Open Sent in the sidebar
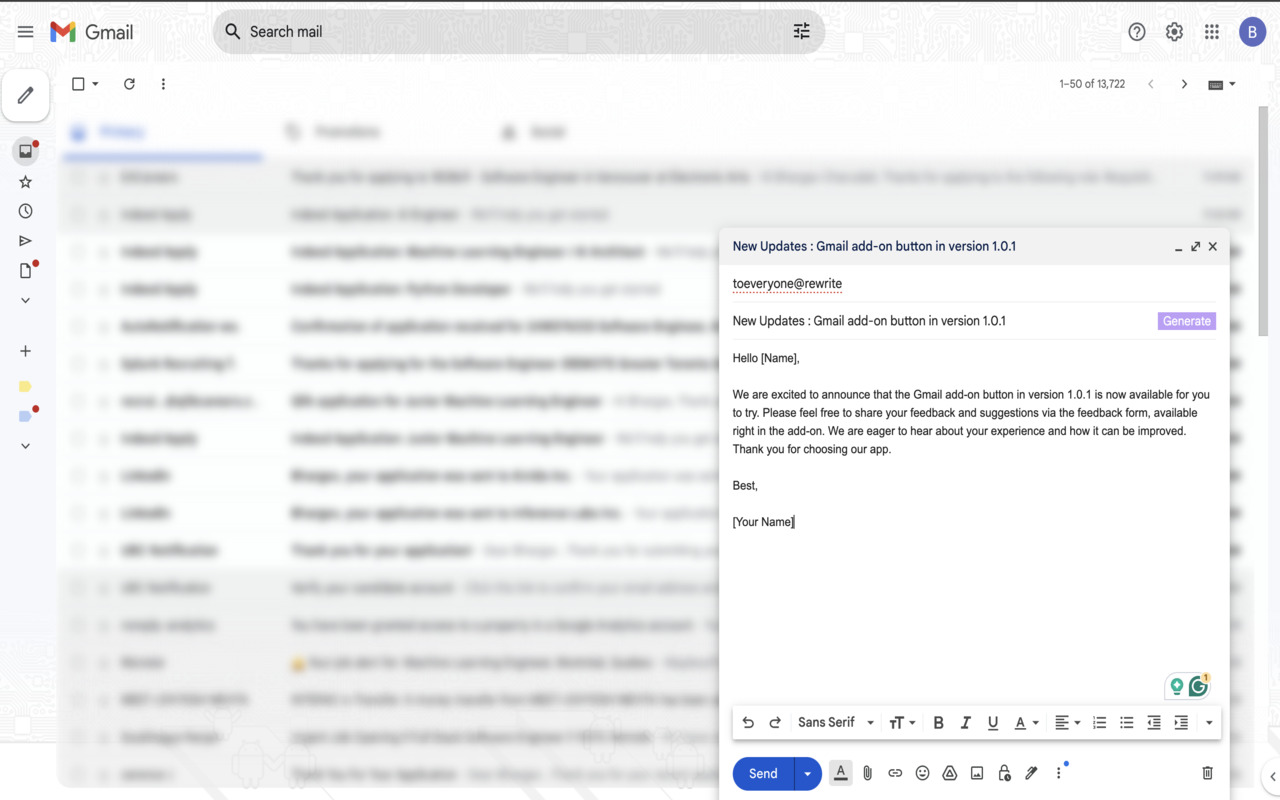The width and height of the screenshot is (1280, 800). 26,241
